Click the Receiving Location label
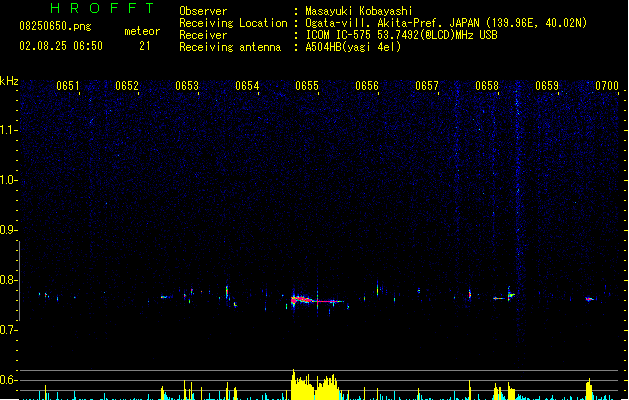This screenshot has width=629, height=400. coord(233,23)
